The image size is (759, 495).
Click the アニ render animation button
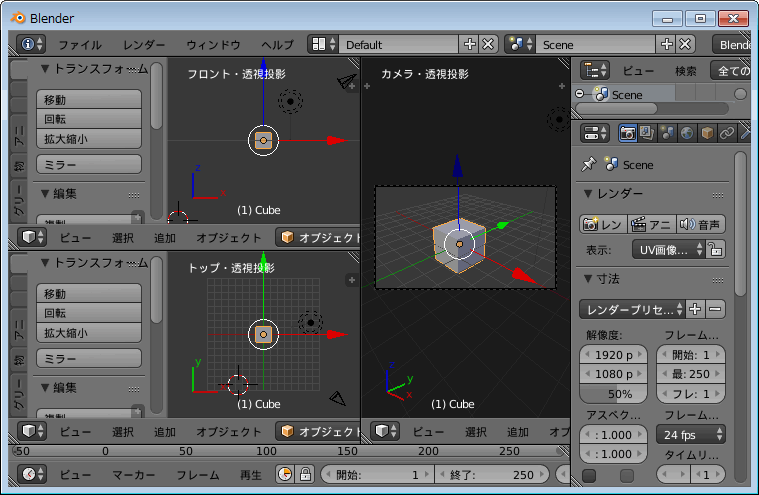pyautogui.click(x=652, y=224)
